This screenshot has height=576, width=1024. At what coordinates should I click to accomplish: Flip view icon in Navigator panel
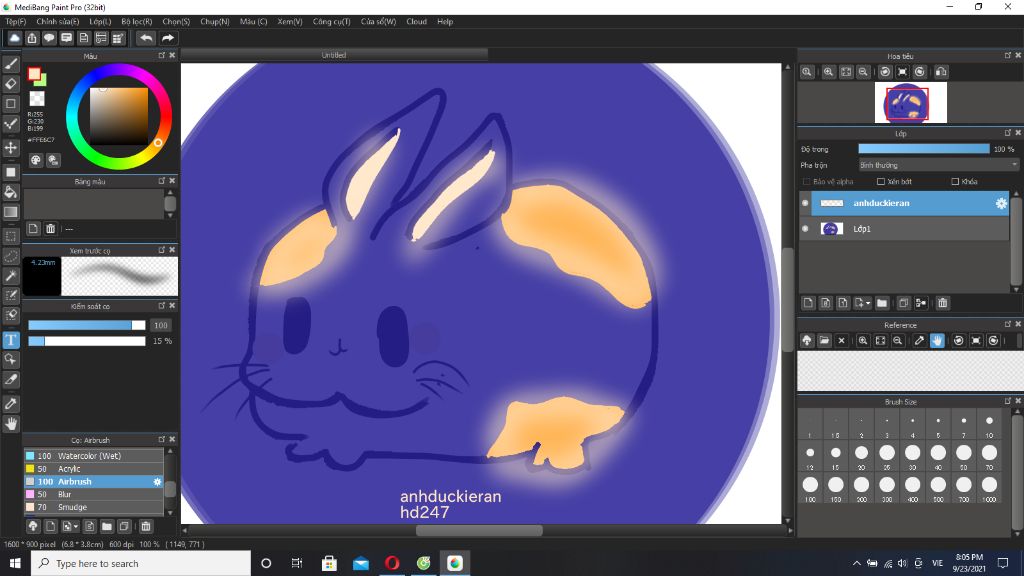click(x=941, y=72)
